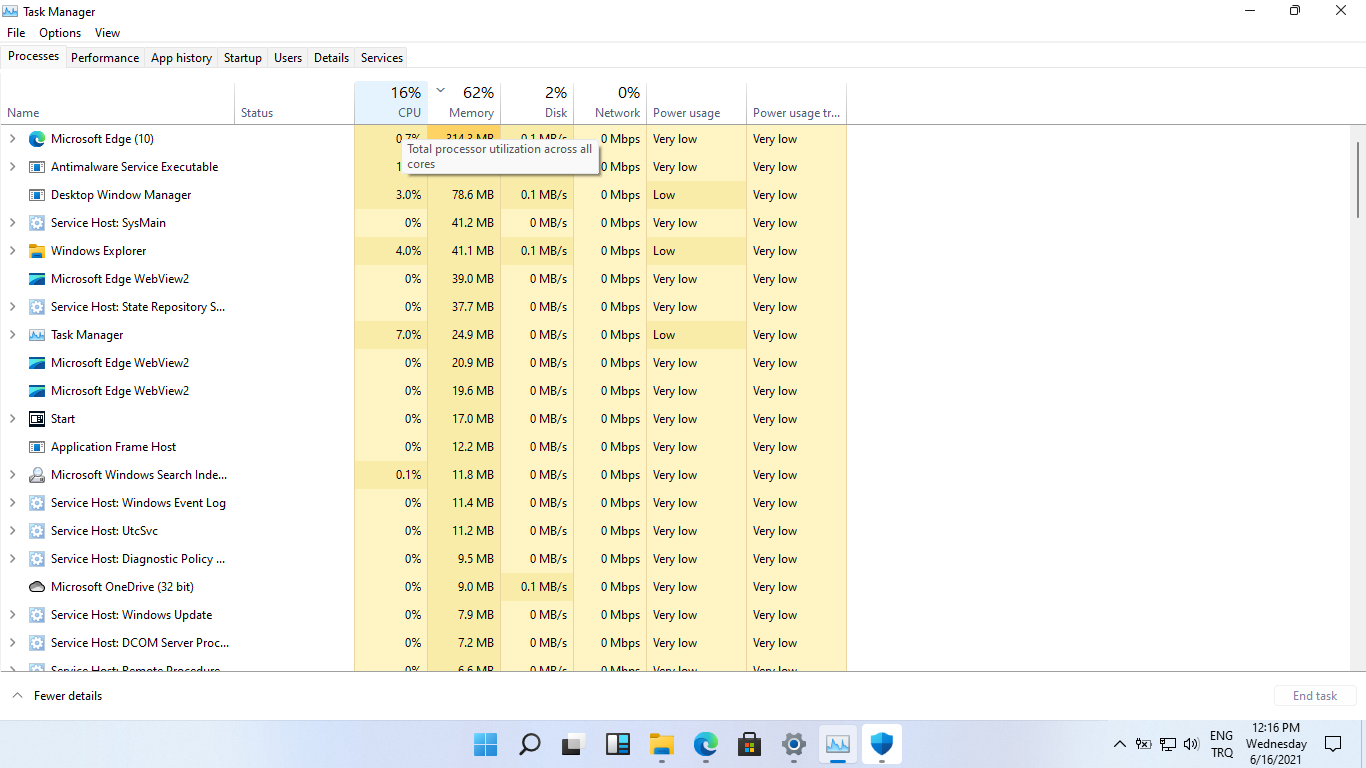The width and height of the screenshot is (1366, 768).
Task: Open the View menu
Action: pos(107,33)
